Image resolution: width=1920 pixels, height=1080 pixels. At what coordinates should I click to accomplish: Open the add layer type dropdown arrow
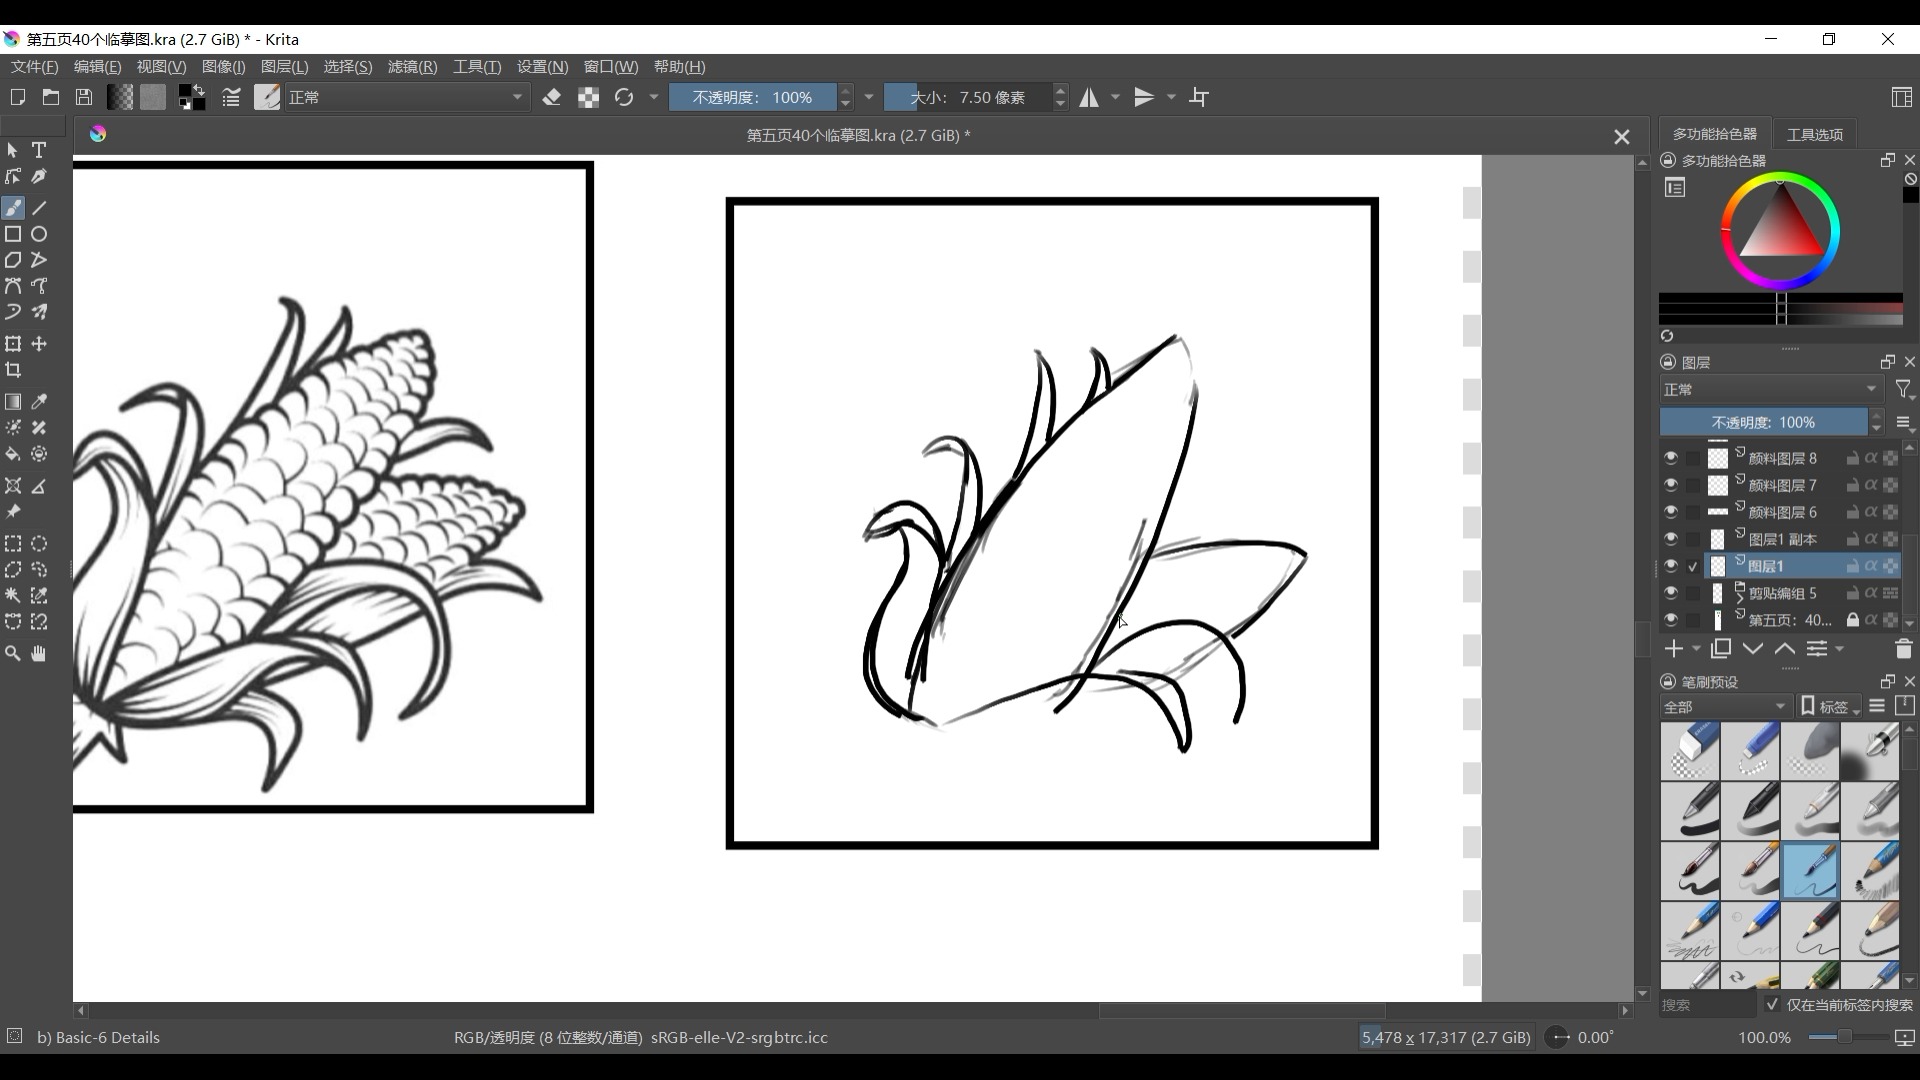click(1696, 649)
